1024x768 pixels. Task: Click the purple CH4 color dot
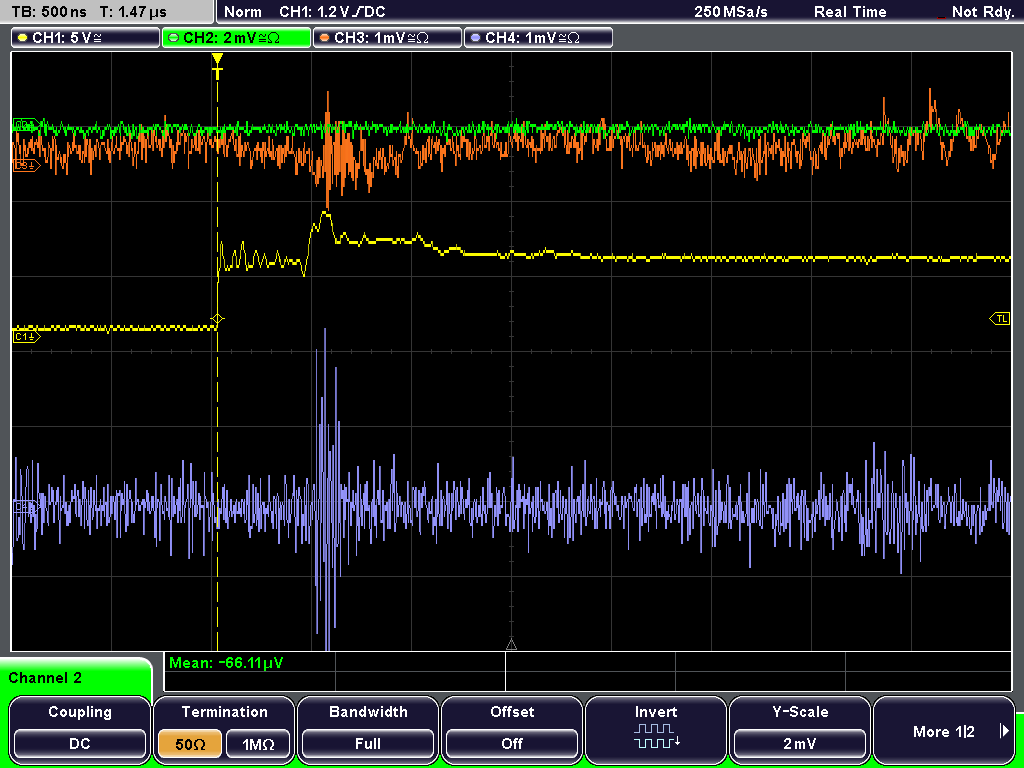(475, 38)
